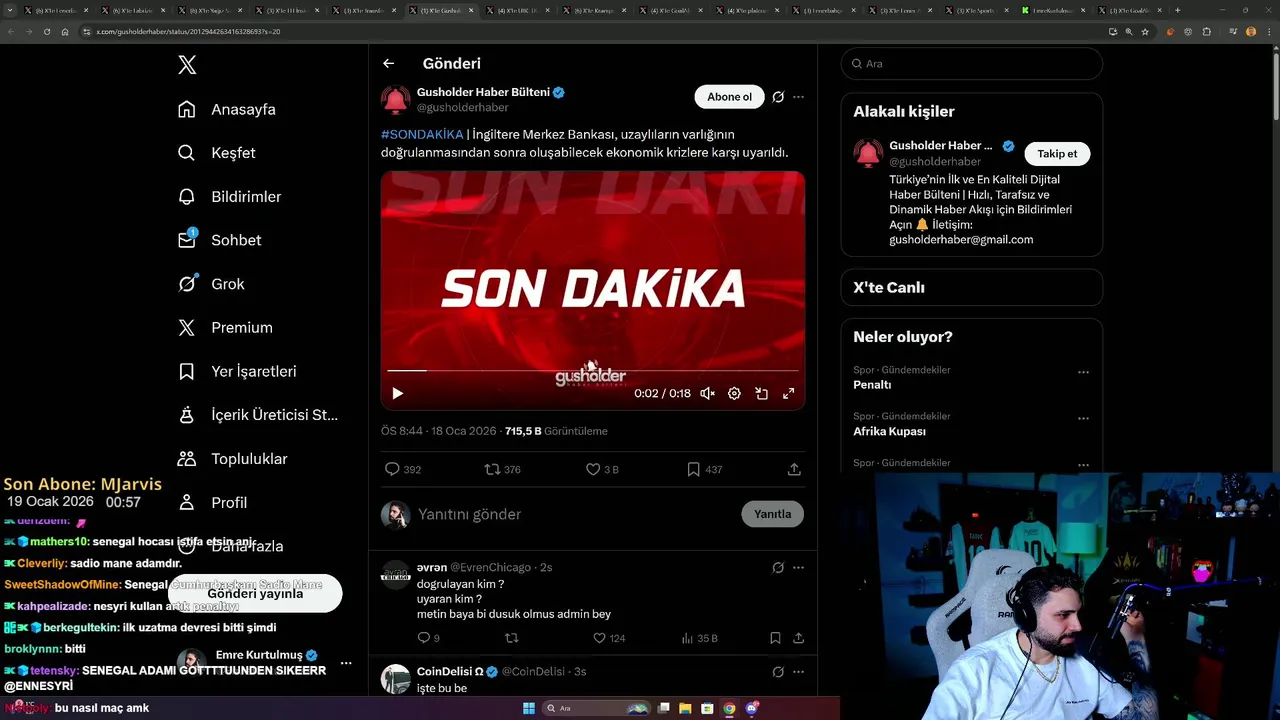Image resolution: width=1280 pixels, height=720 pixels.
Task: Open Keşfet search page
Action: coord(217,153)
